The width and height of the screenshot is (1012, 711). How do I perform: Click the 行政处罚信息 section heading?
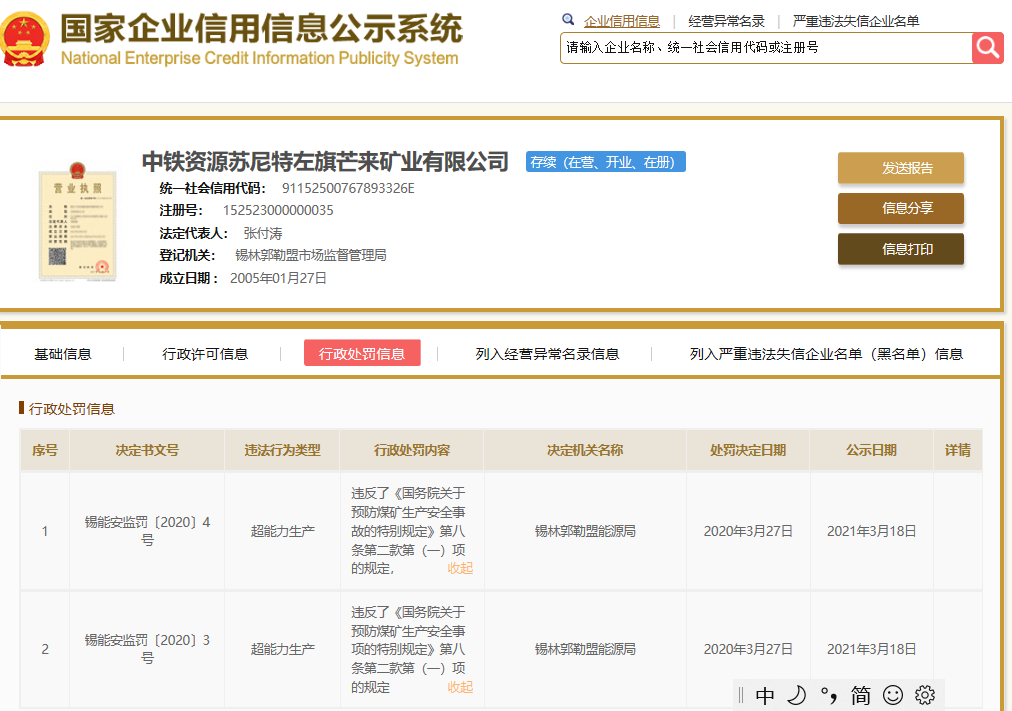click(x=72, y=409)
